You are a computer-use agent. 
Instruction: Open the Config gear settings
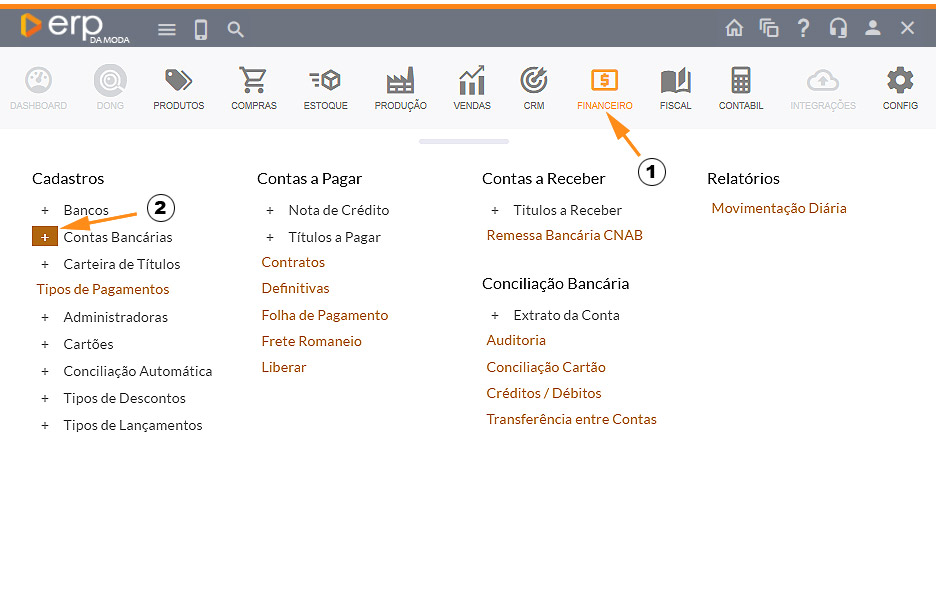pyautogui.click(x=900, y=81)
